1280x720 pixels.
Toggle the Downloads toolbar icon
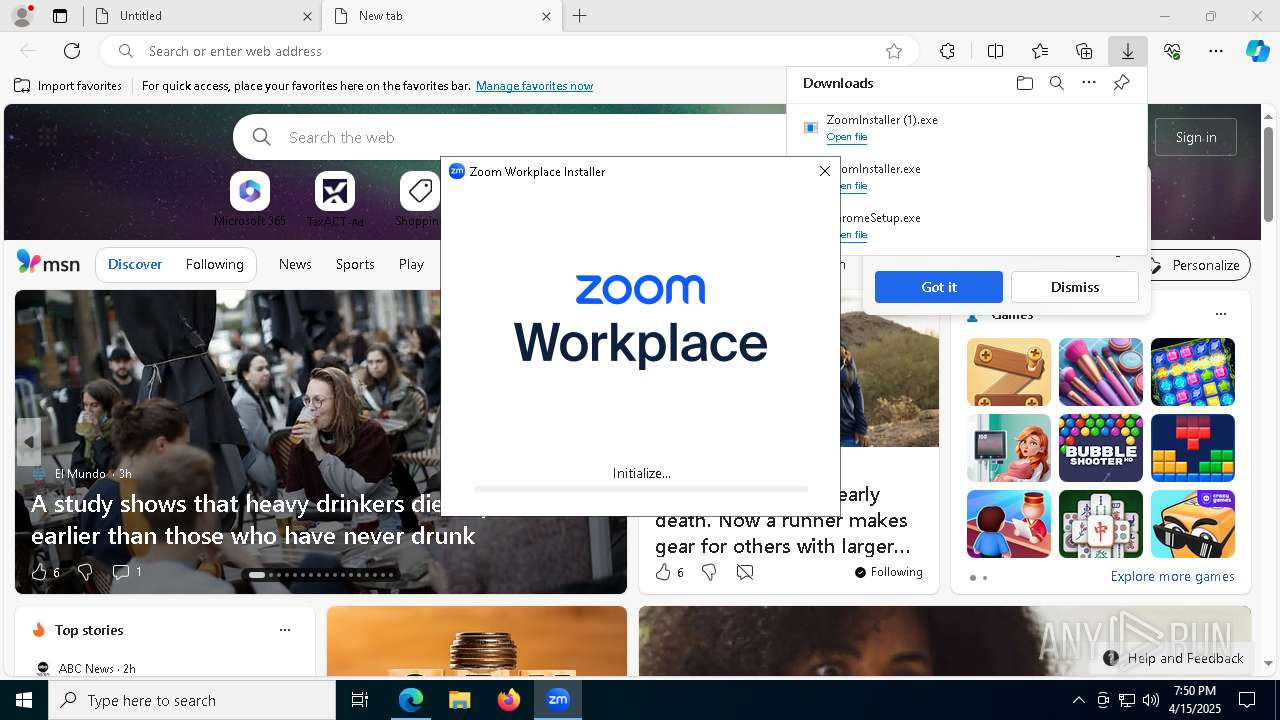pyautogui.click(x=1128, y=51)
